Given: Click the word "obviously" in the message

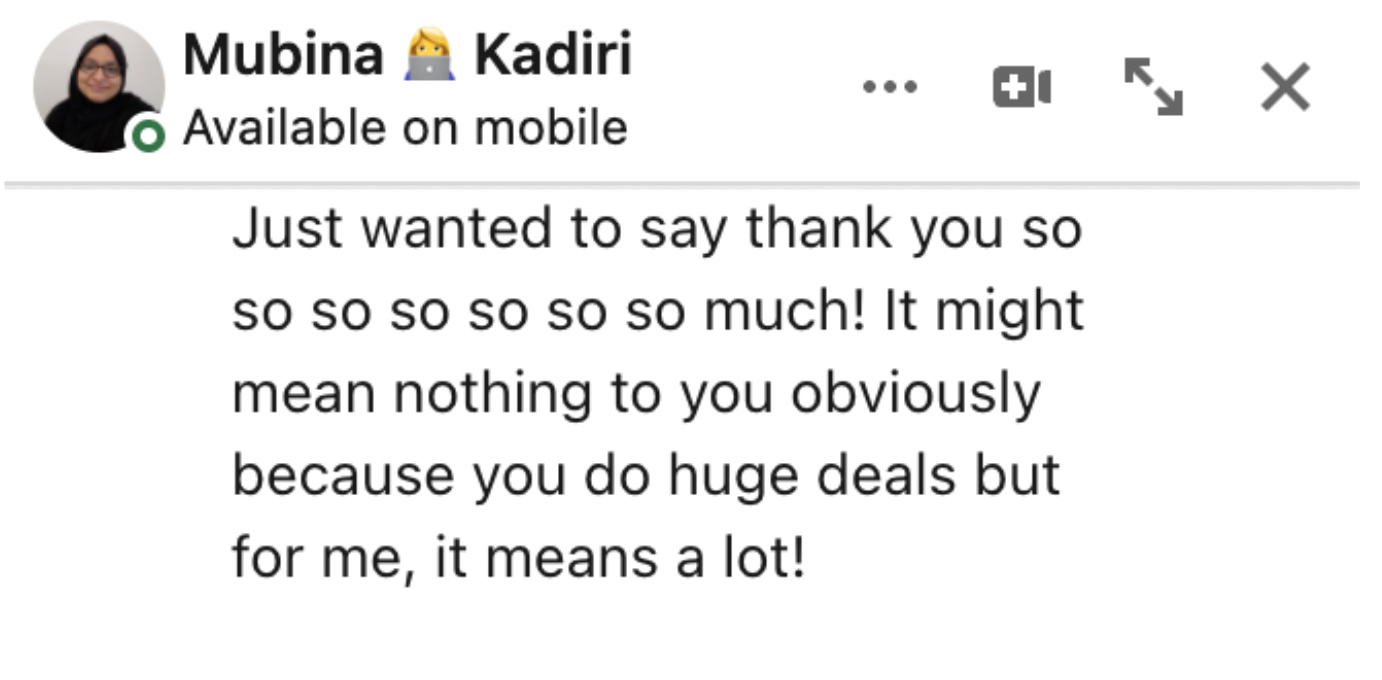Looking at the screenshot, I should pyautogui.click(x=915, y=394).
